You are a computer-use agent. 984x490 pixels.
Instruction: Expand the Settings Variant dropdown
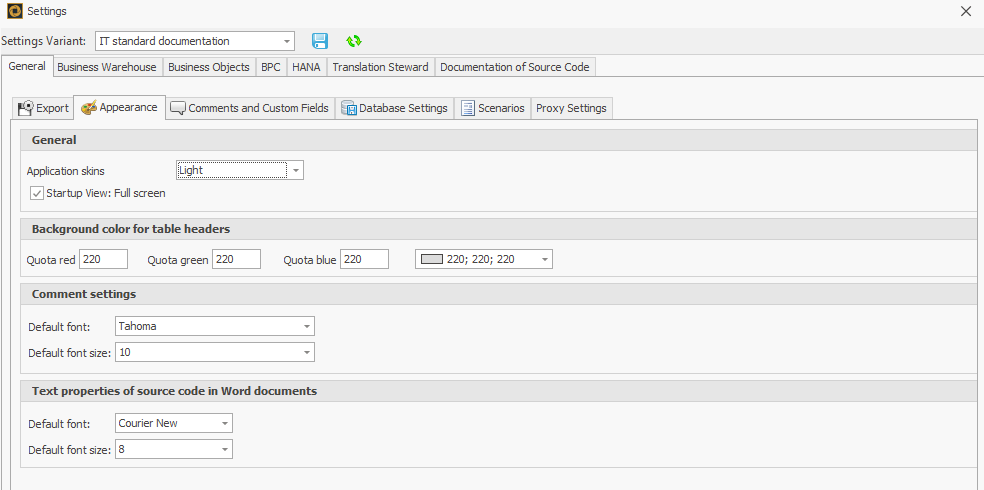click(x=288, y=41)
